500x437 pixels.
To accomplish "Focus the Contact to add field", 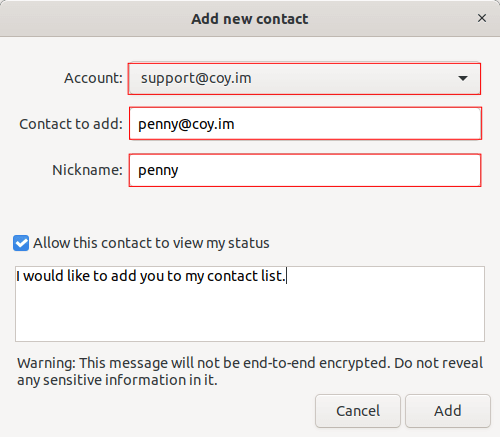I will 305,124.
